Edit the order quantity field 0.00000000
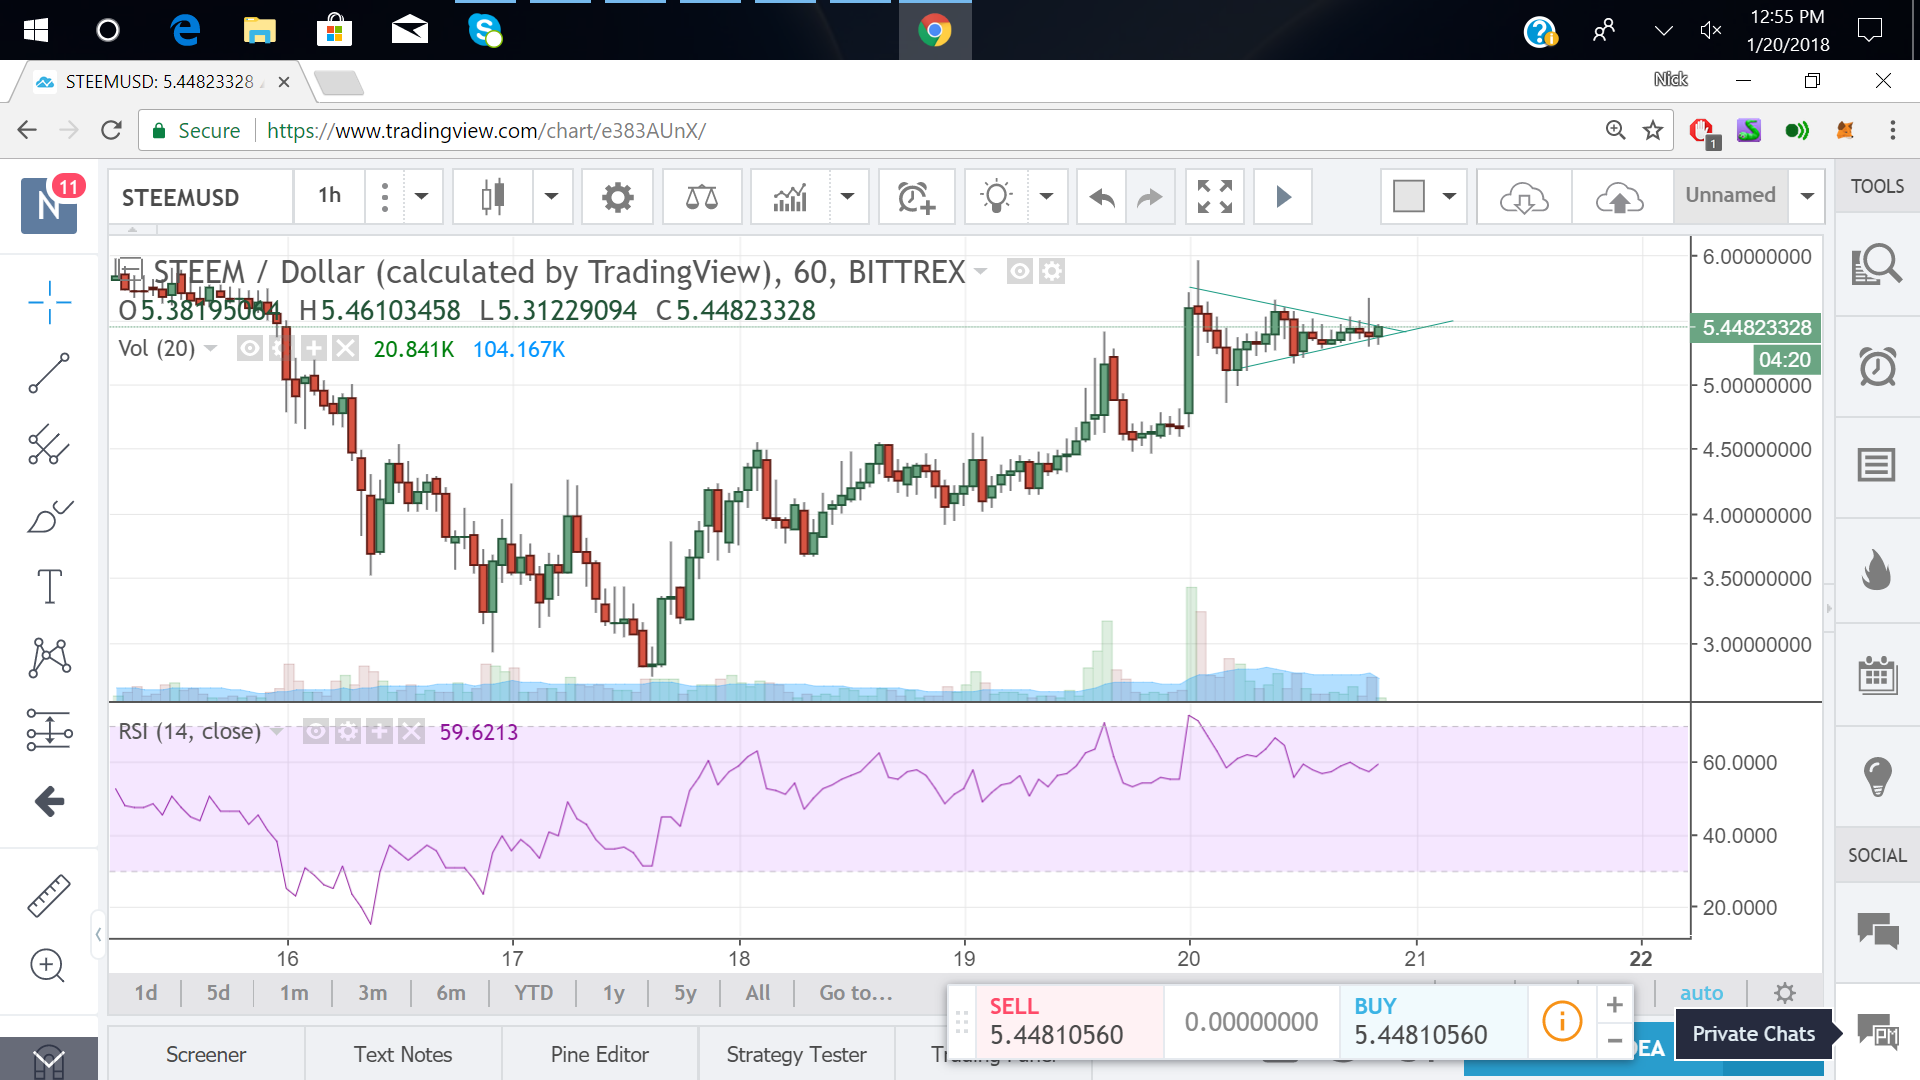Screen dimensions: 1920x1080 coord(1251,1021)
